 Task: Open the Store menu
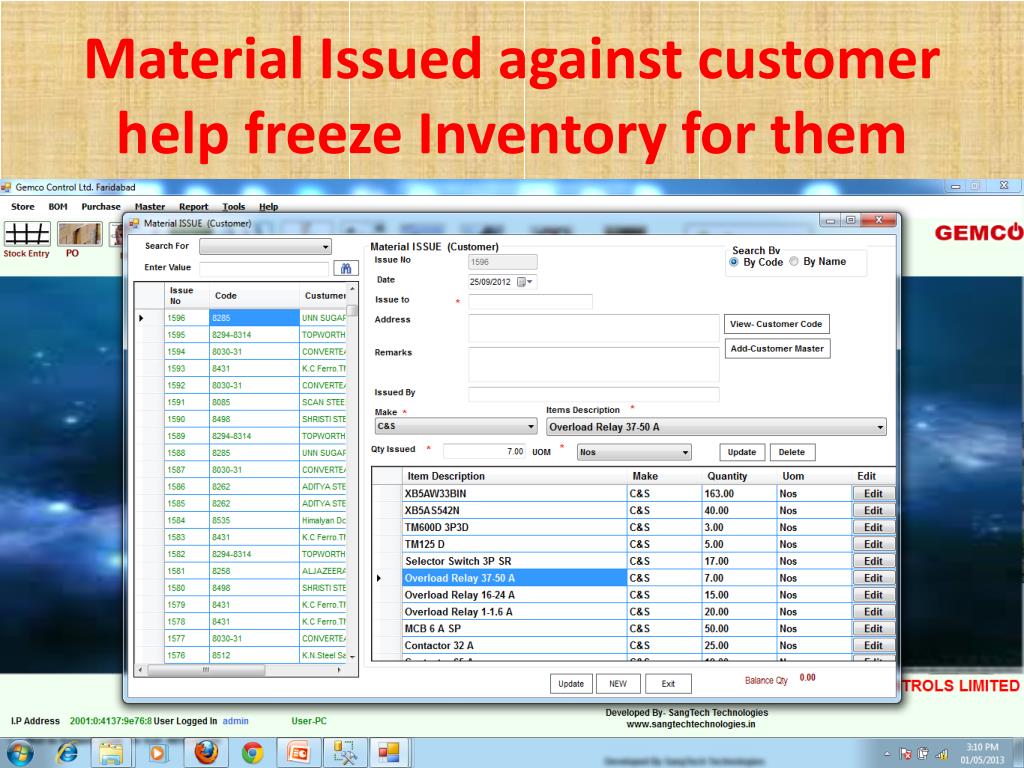pyautogui.click(x=23, y=207)
